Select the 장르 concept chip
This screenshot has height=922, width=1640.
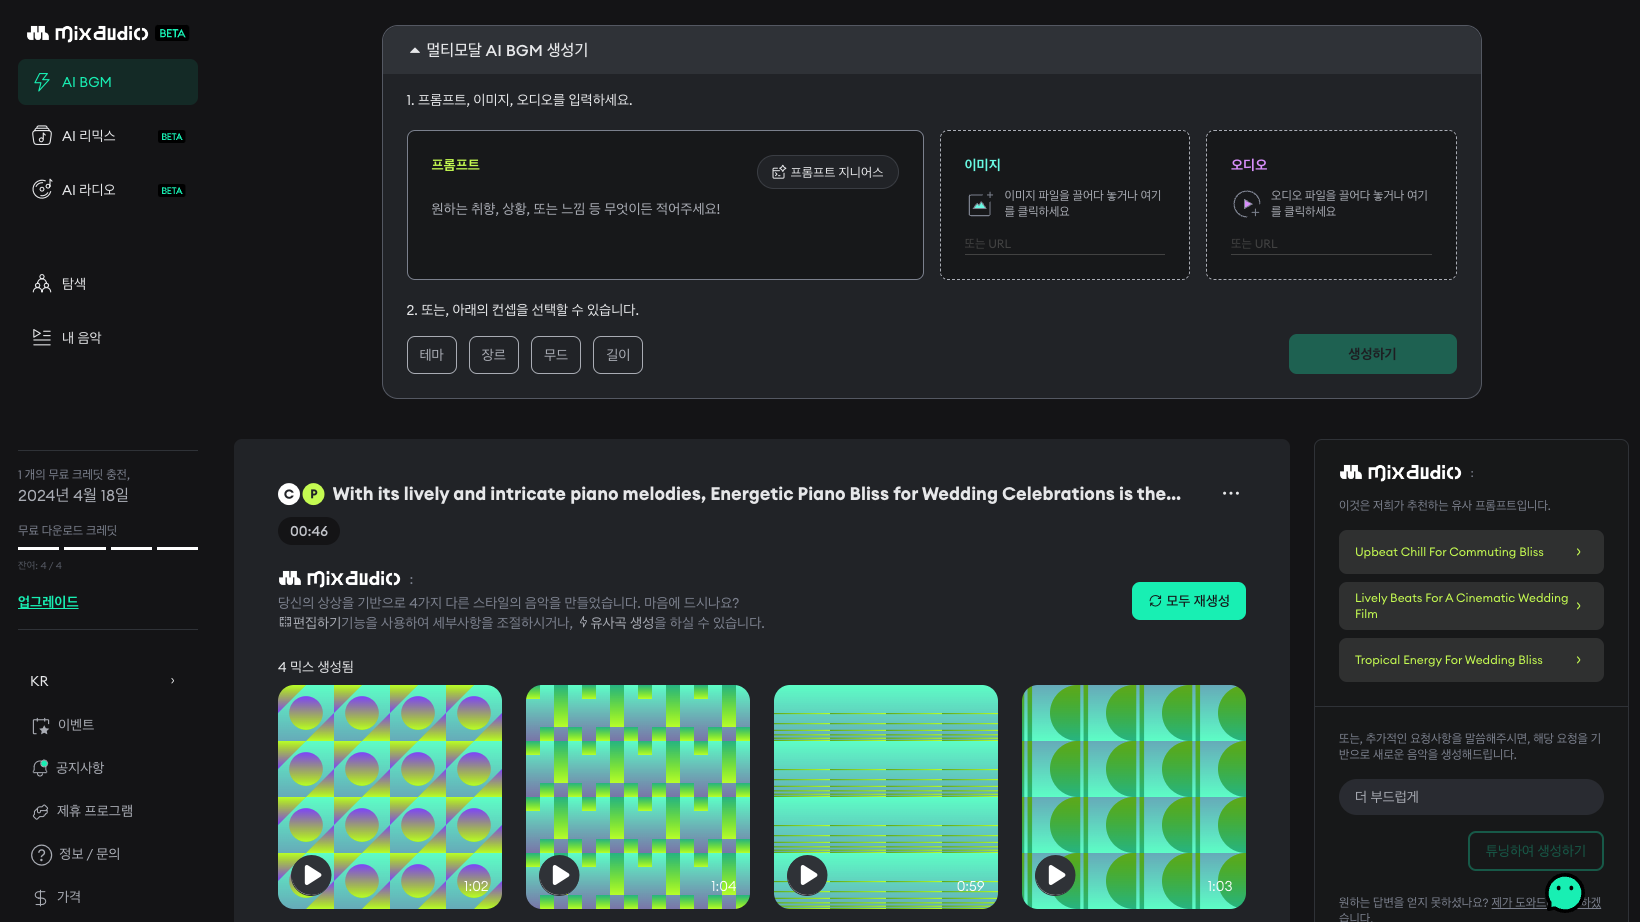point(493,355)
